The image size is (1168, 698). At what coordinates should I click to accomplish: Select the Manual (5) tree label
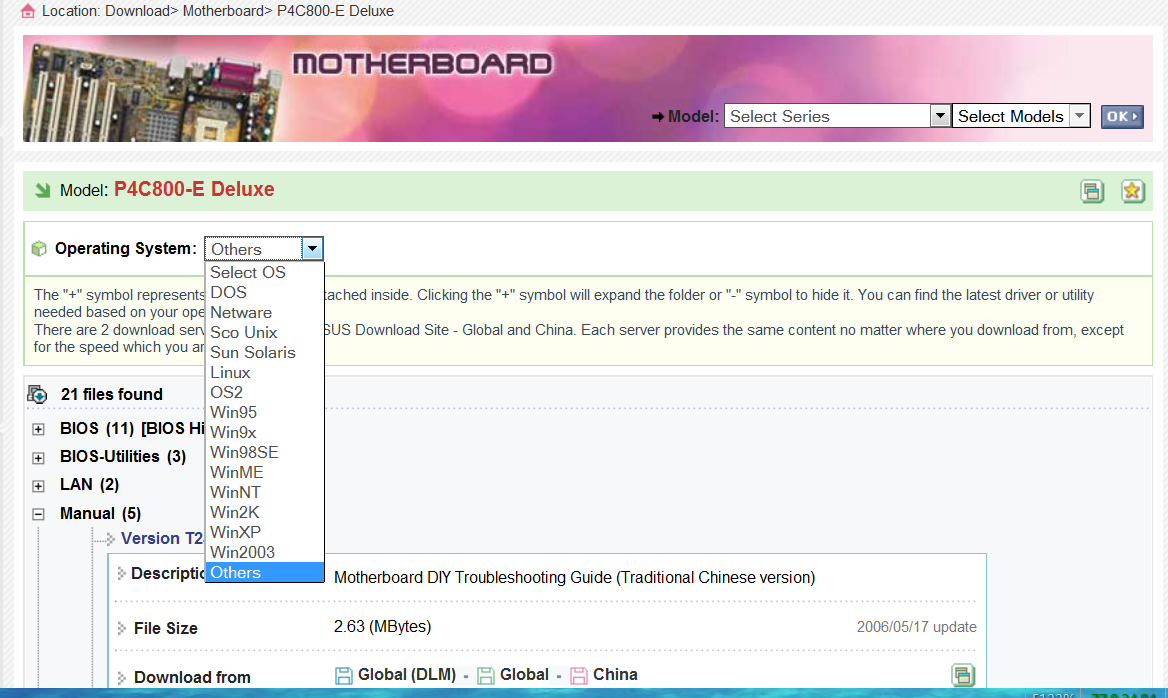pyautogui.click(x=101, y=514)
